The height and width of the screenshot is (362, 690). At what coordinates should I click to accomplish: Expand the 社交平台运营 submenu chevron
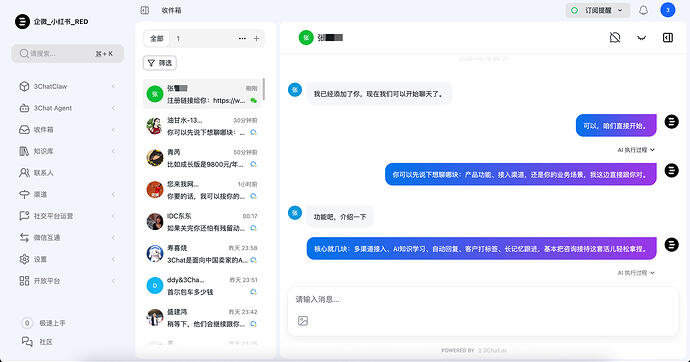(x=114, y=216)
